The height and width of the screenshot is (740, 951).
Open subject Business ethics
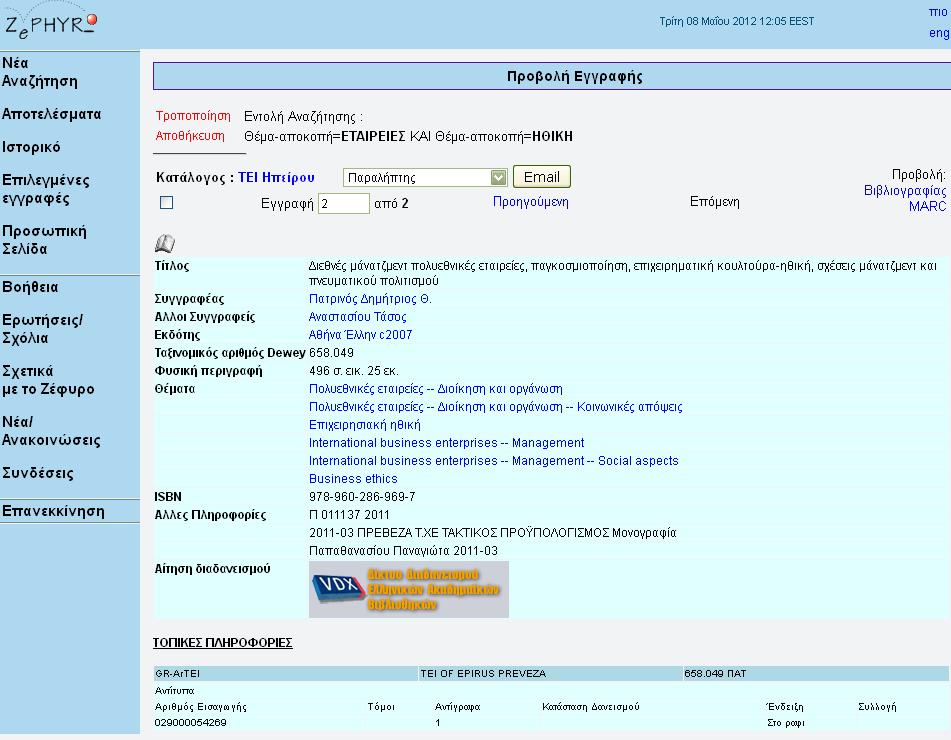point(353,479)
